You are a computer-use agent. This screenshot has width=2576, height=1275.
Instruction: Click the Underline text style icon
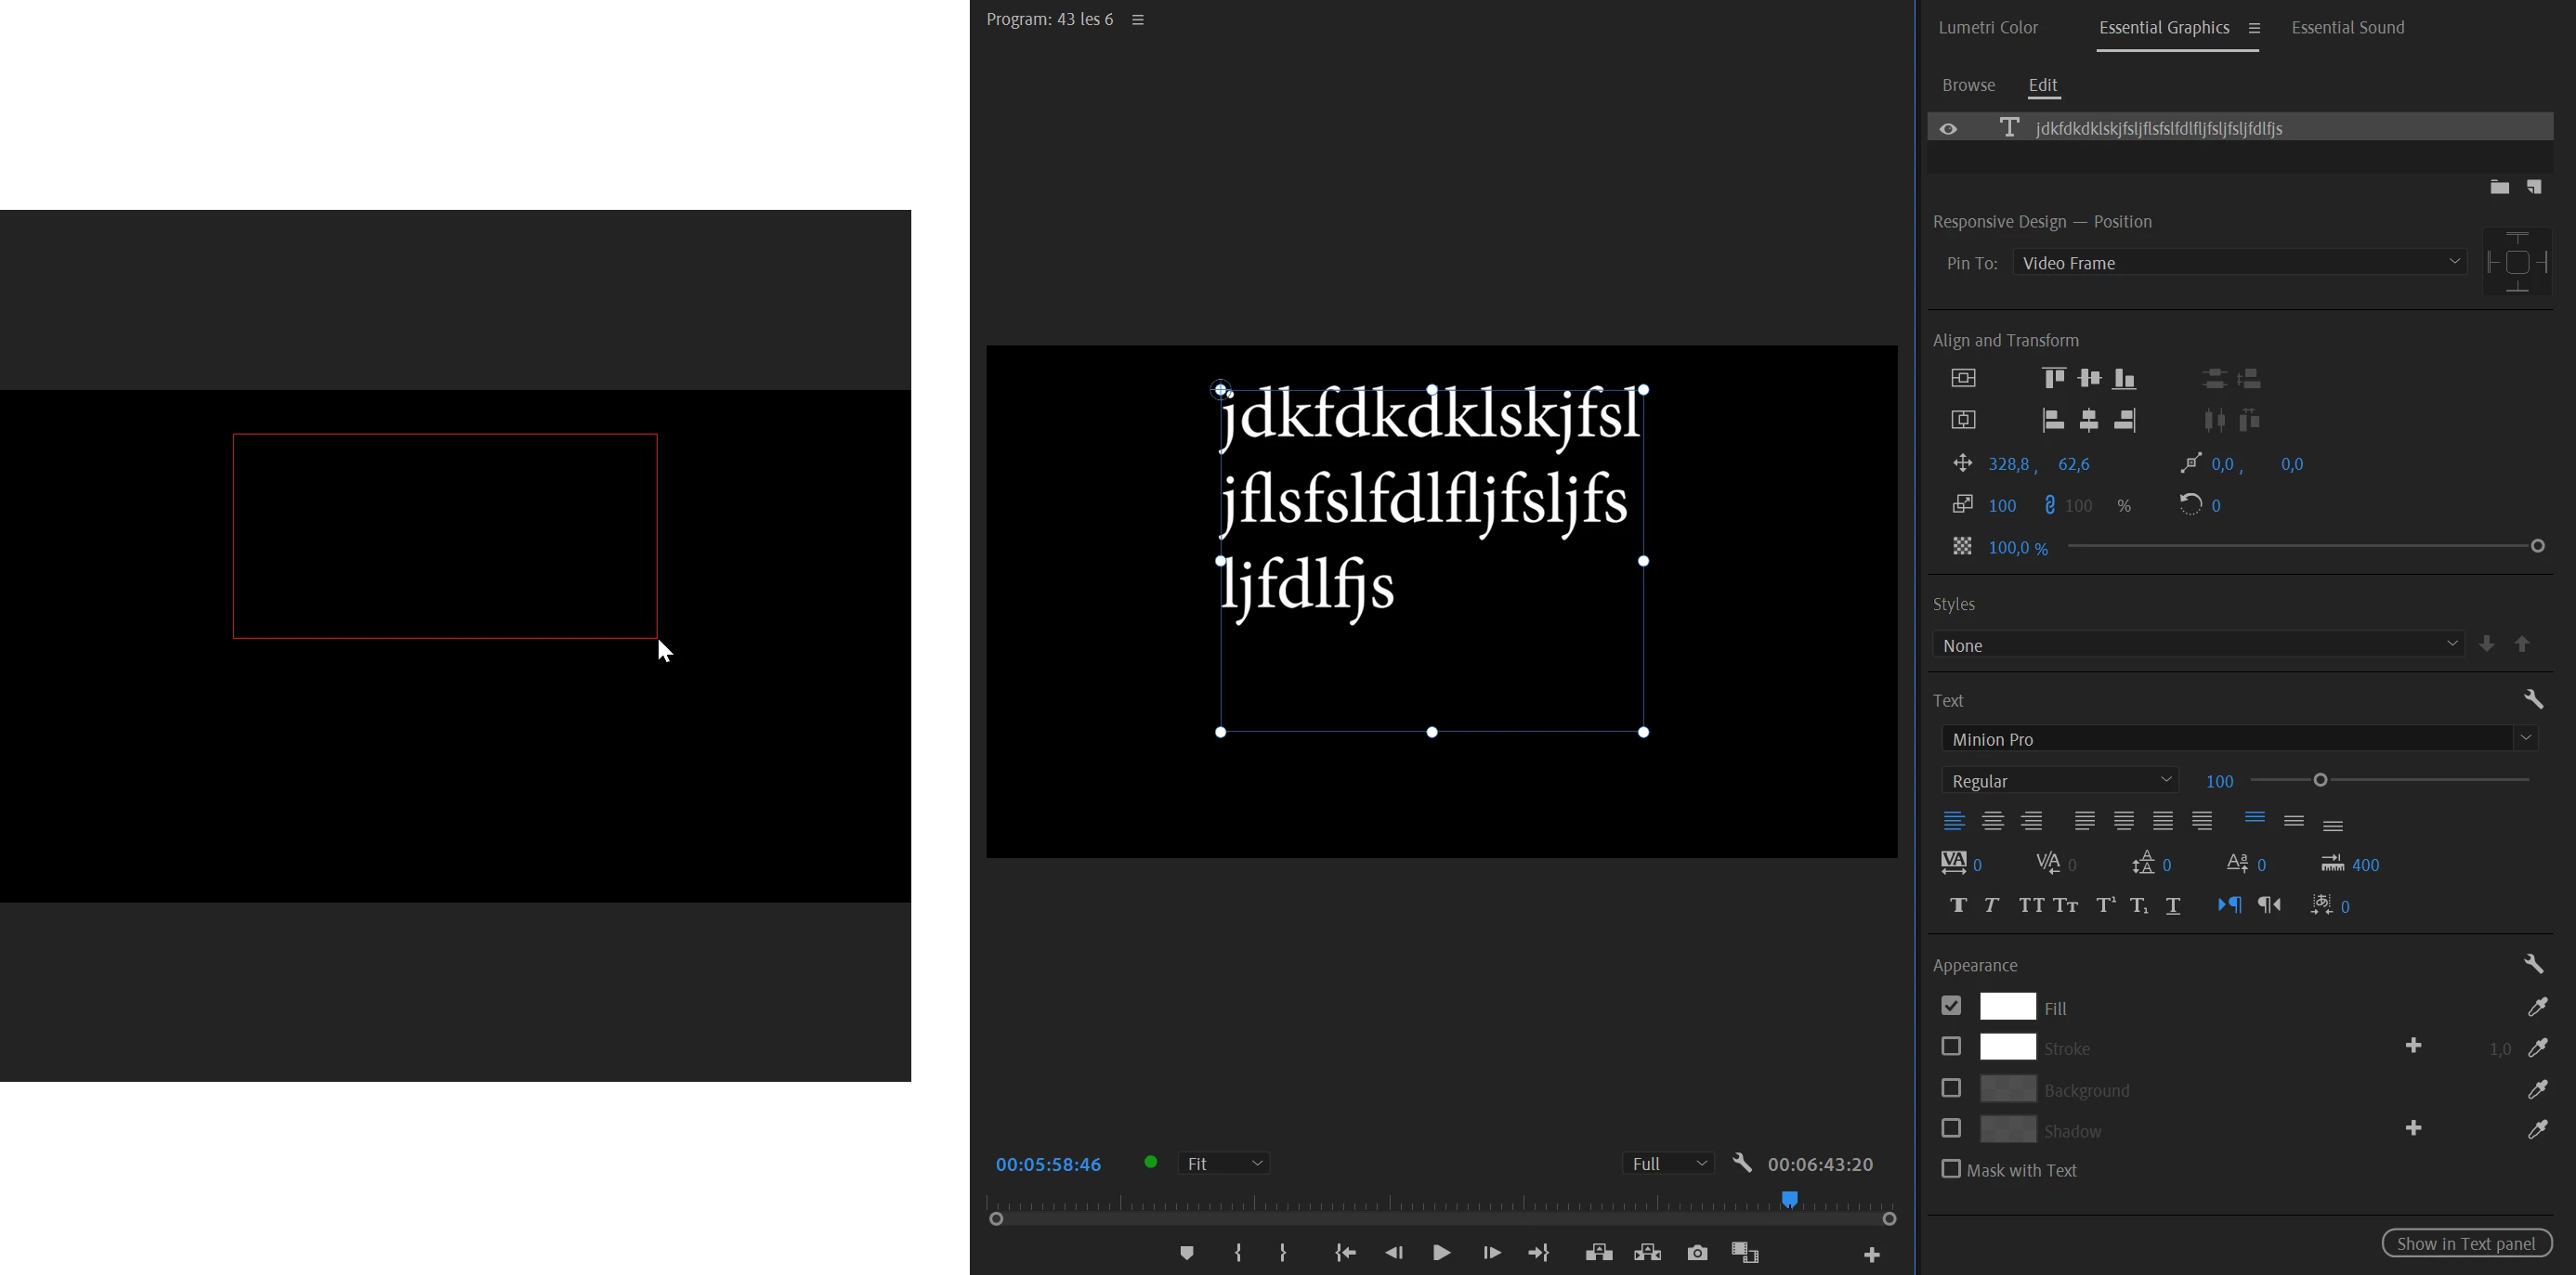tap(2173, 906)
